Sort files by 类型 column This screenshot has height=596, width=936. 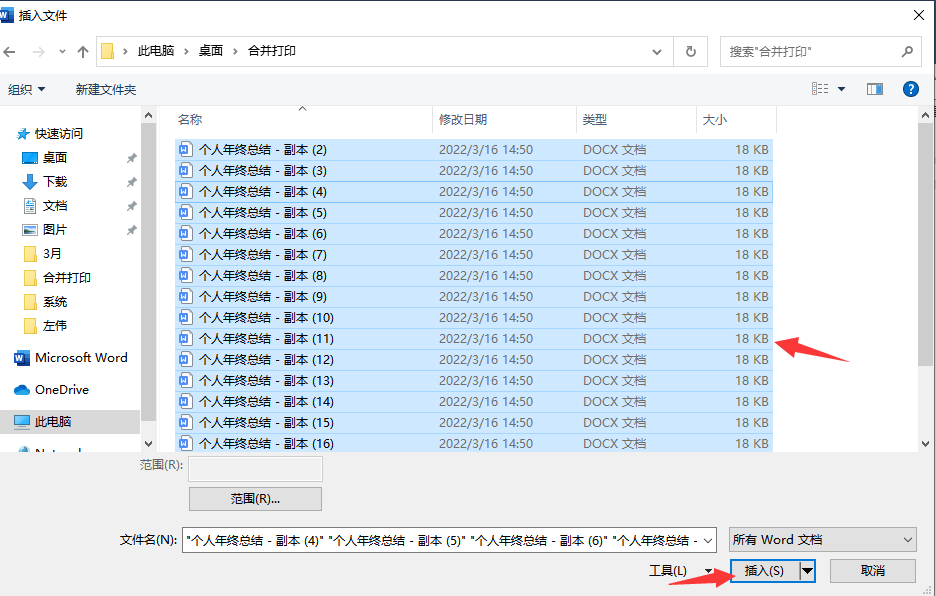coord(595,119)
